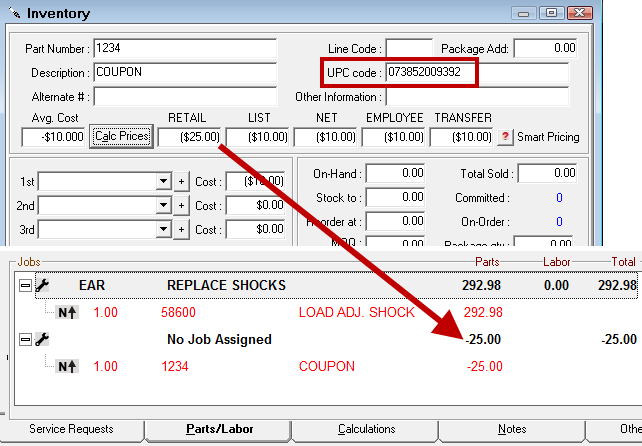This screenshot has height=446, width=642.
Task: Click the Description field containing COUPON
Action: [x=185, y=72]
